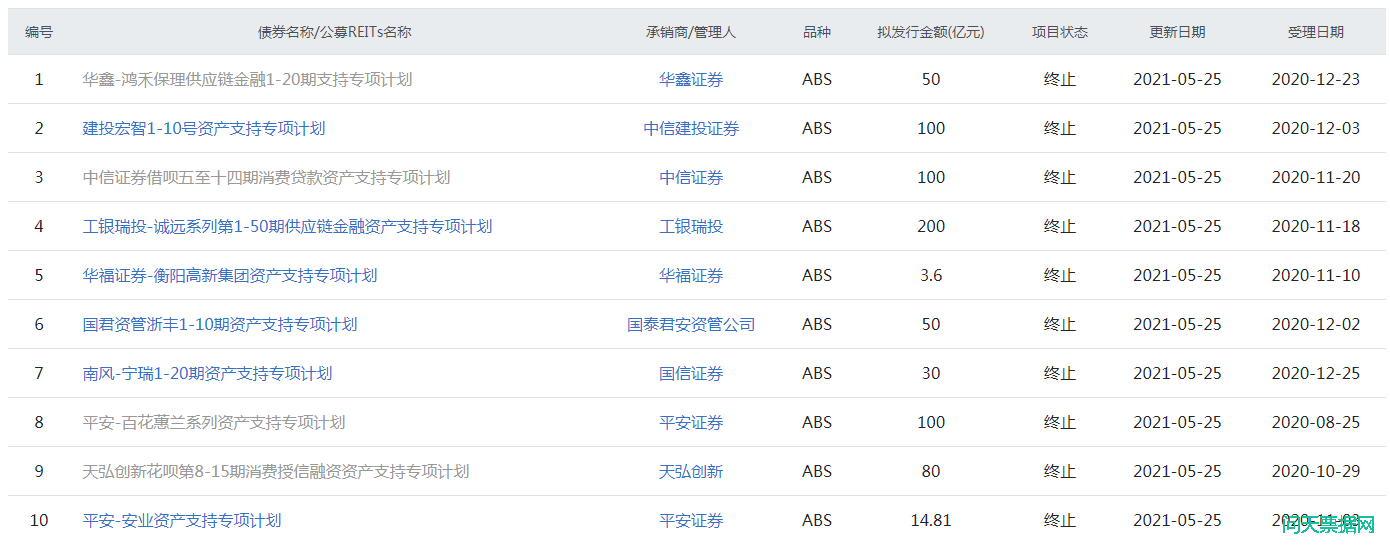Screen dimensions: 1390x551
Task: Select acceptance date 2020-10-29
Action: point(1316,471)
